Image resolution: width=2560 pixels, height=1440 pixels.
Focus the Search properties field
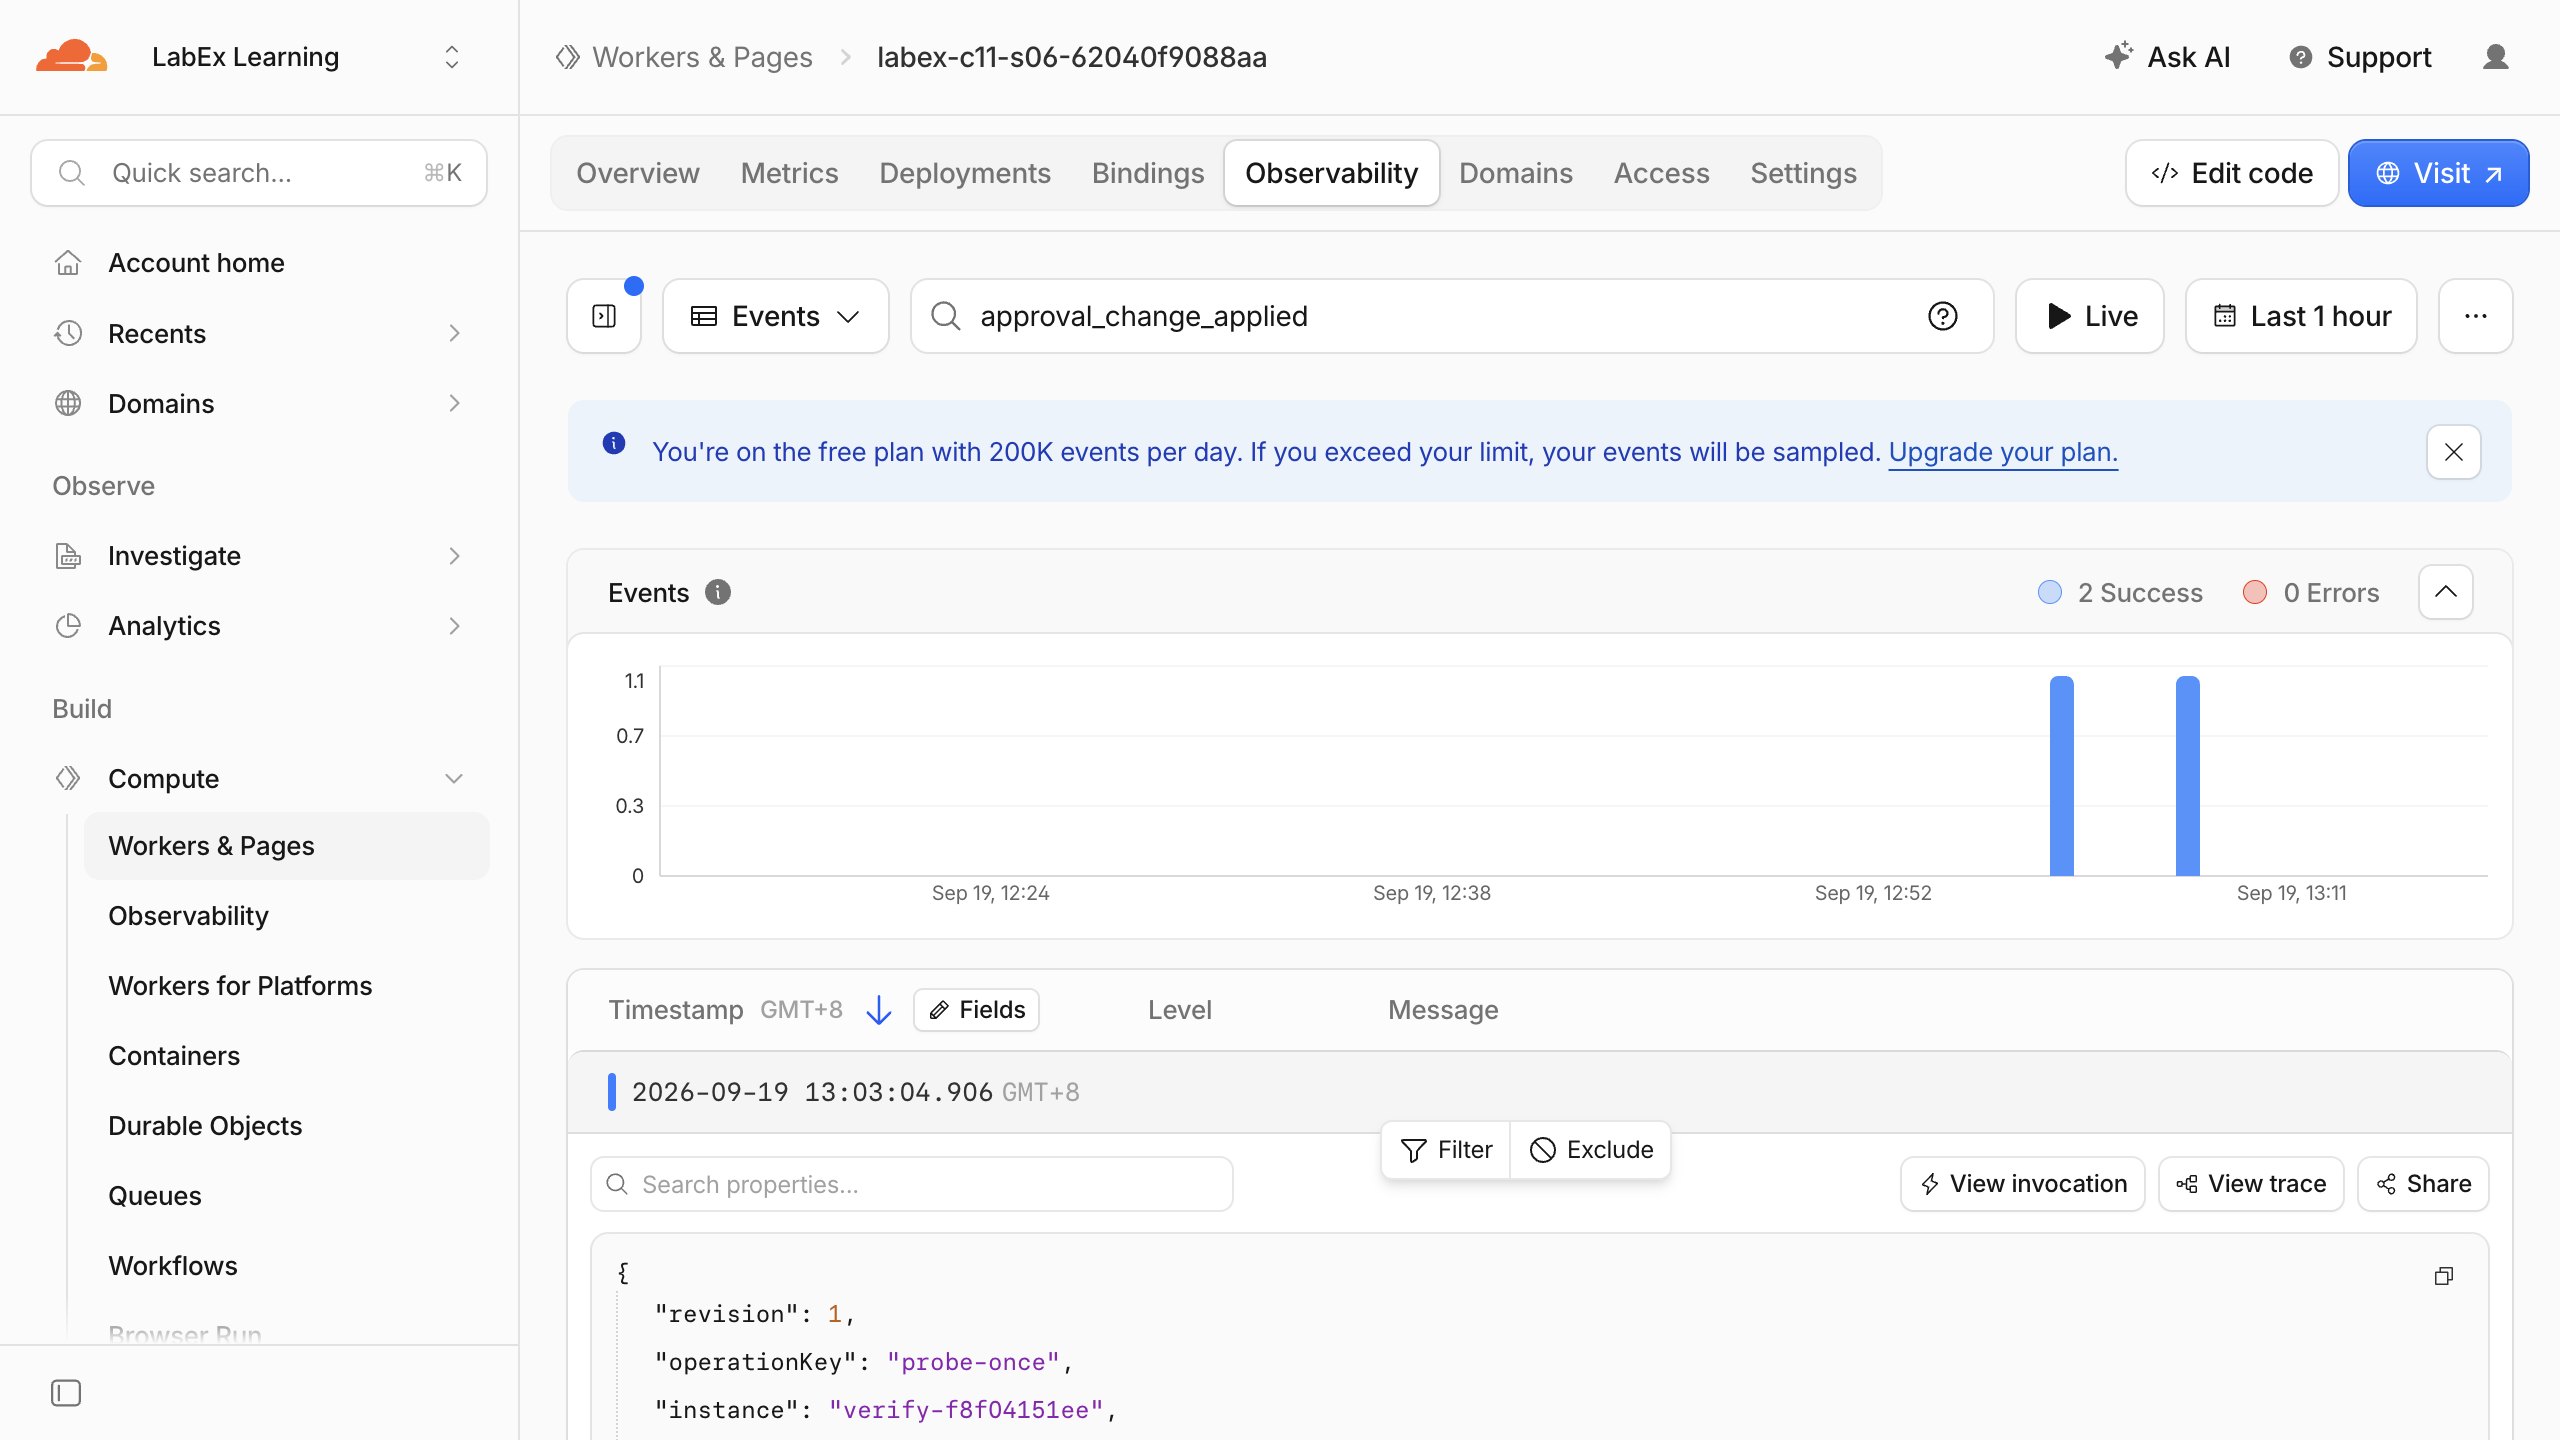click(912, 1184)
